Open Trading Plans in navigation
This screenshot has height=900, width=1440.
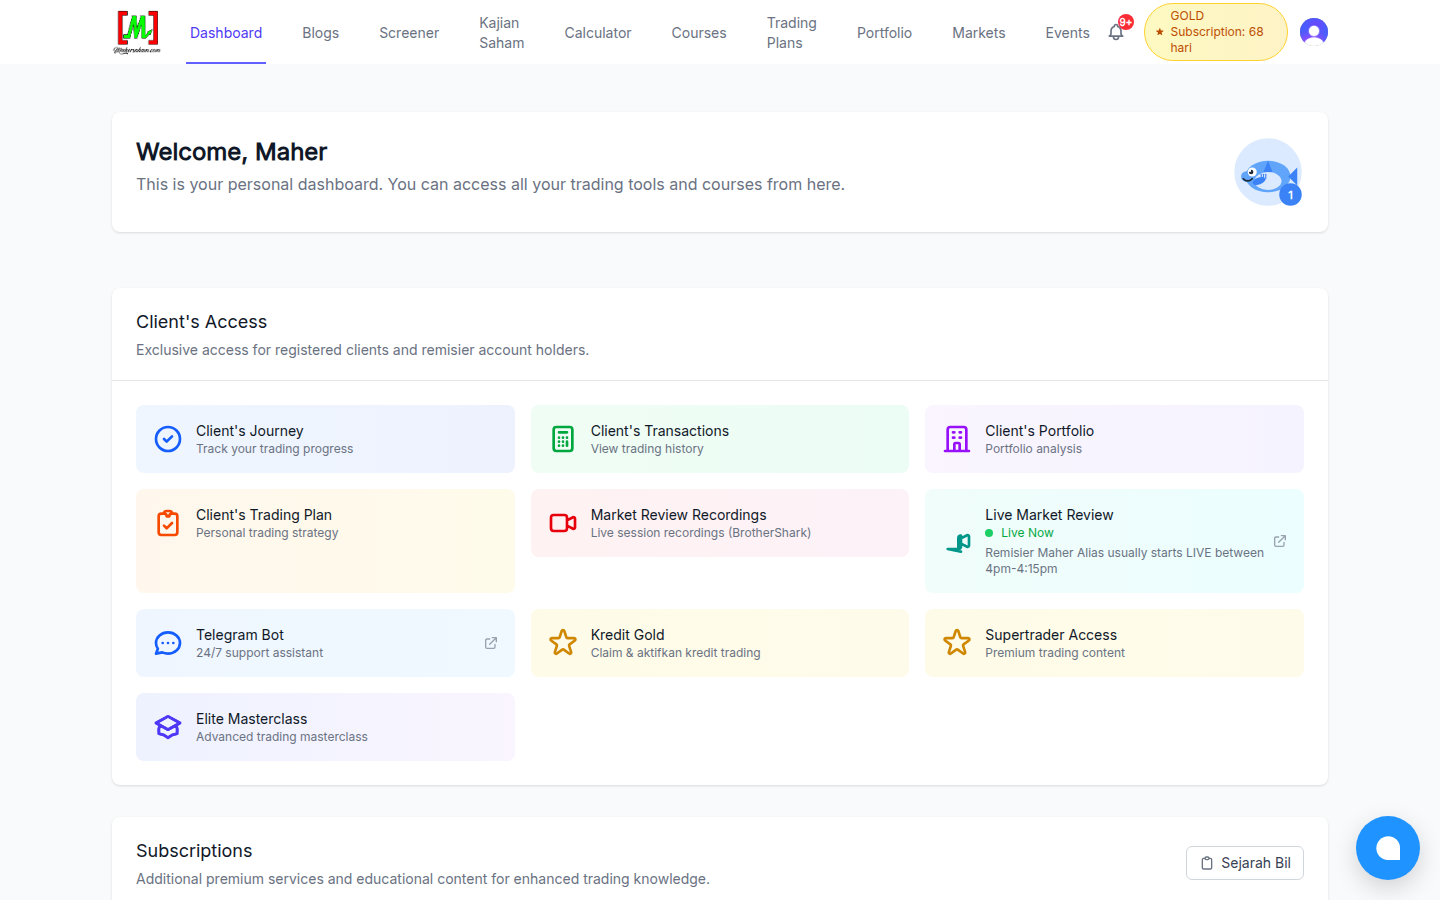[x=792, y=33]
